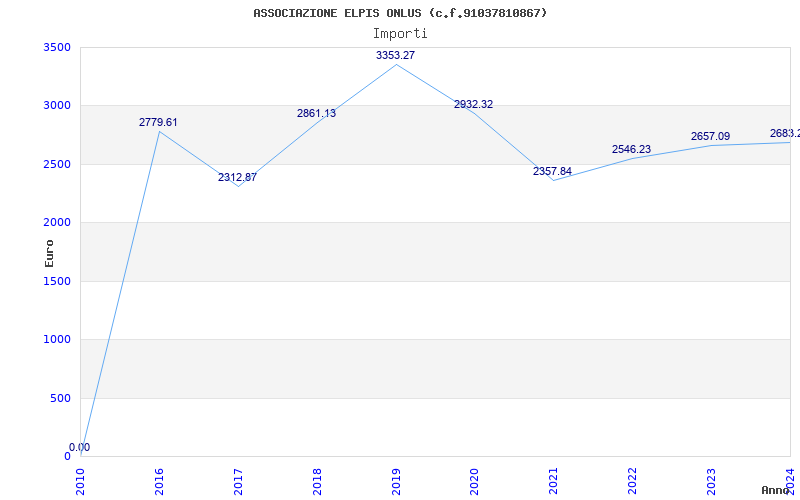Click the 2016 x-axis tick label
The image size is (800, 500).
(159, 481)
